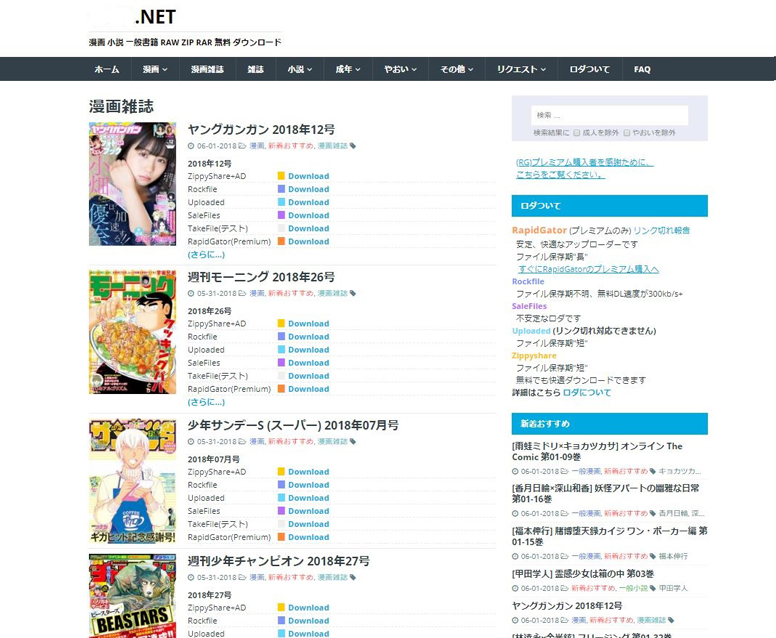Click cyan Uploaded icon for 少年サンデーS

281,498
